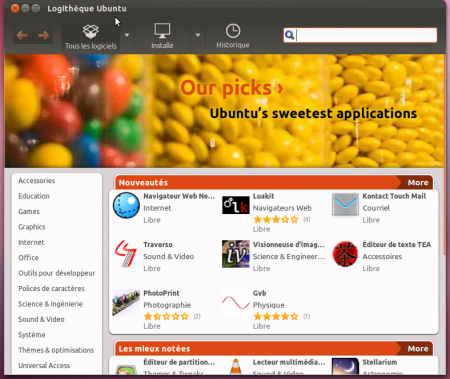Open the Éditeur de partition icon

(x=126, y=369)
